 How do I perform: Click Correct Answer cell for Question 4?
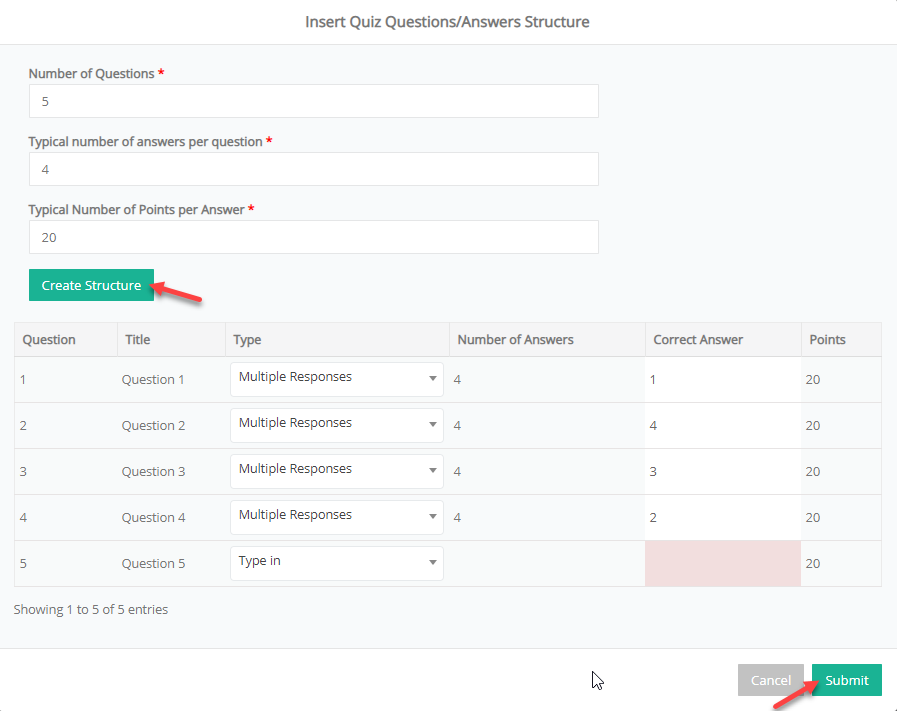723,518
